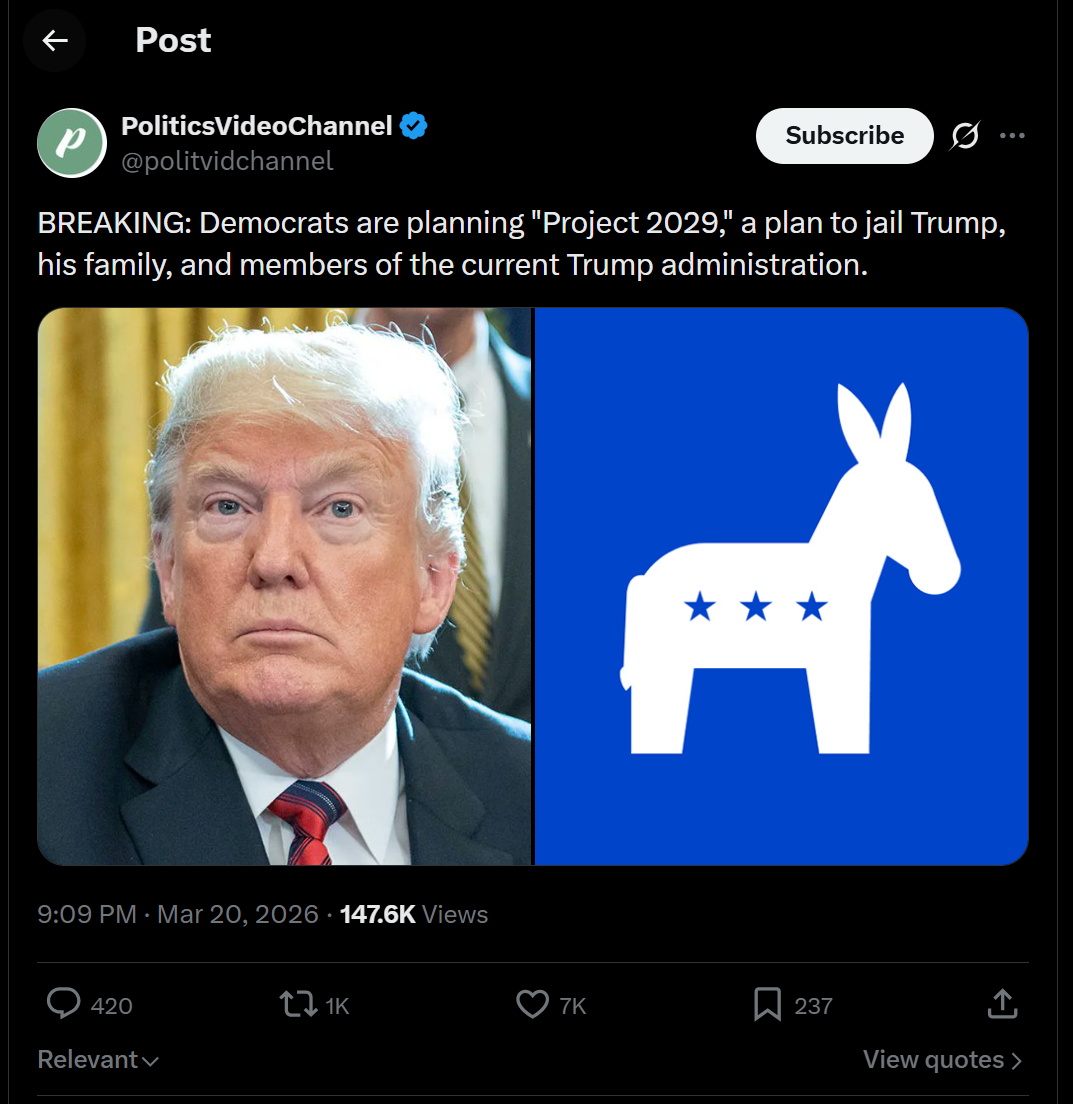Open the @politvidchannel handle link
Screen dimensions: 1073x1104
click(227, 160)
